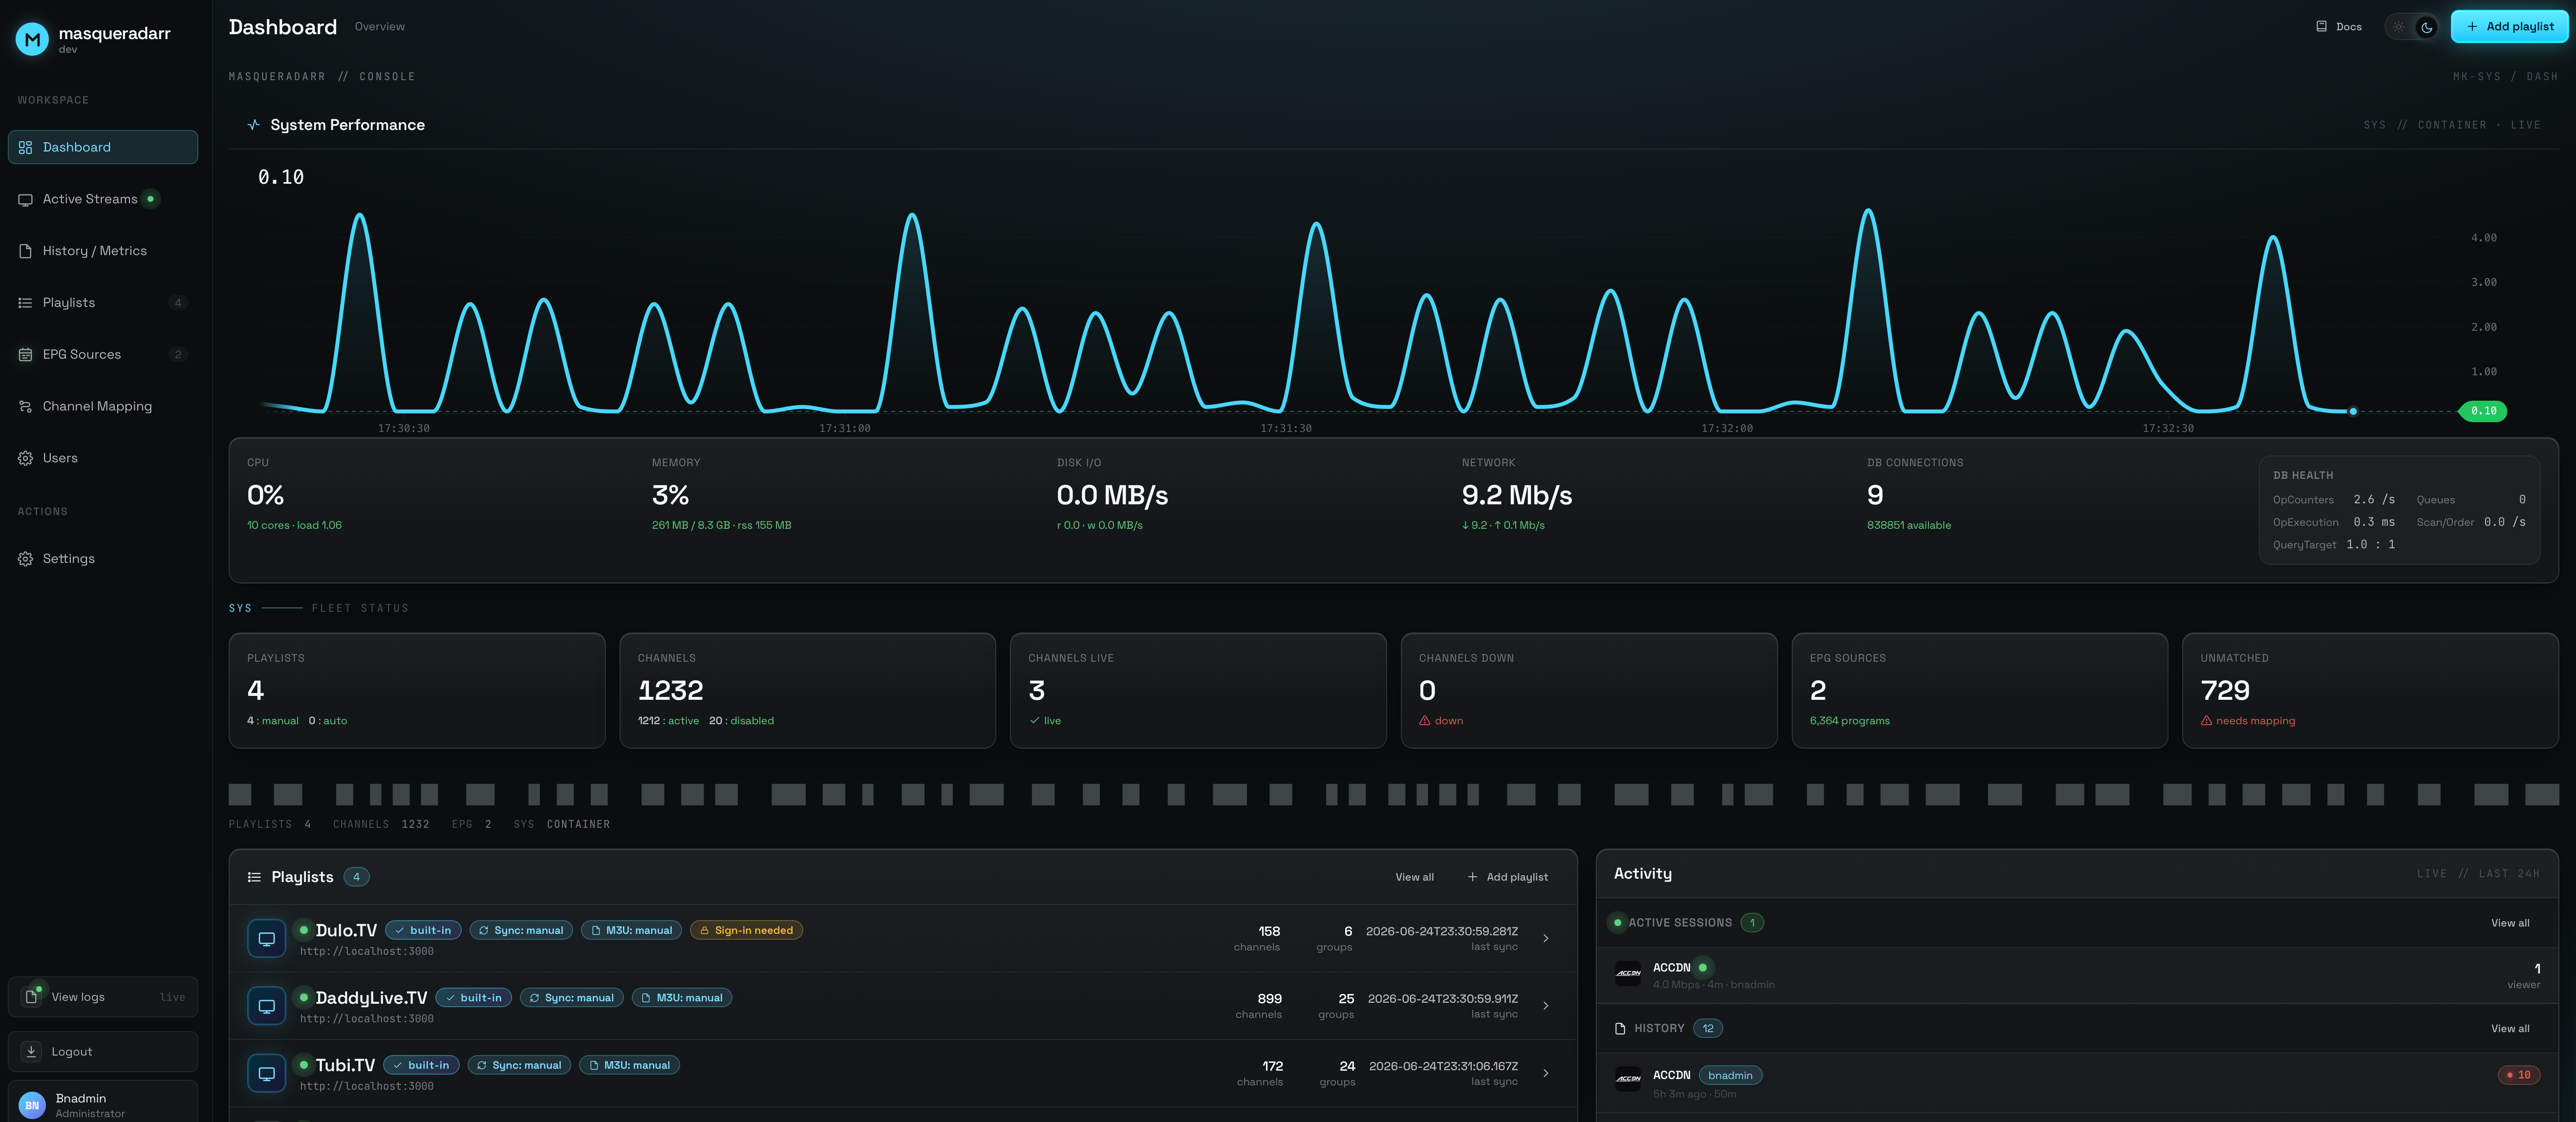Open View logs button
Viewport: 2576px width, 1122px height.
(x=103, y=997)
